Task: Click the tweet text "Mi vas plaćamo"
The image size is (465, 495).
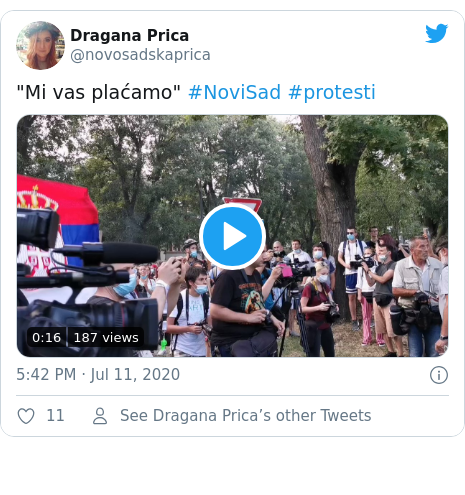Action: point(99,92)
